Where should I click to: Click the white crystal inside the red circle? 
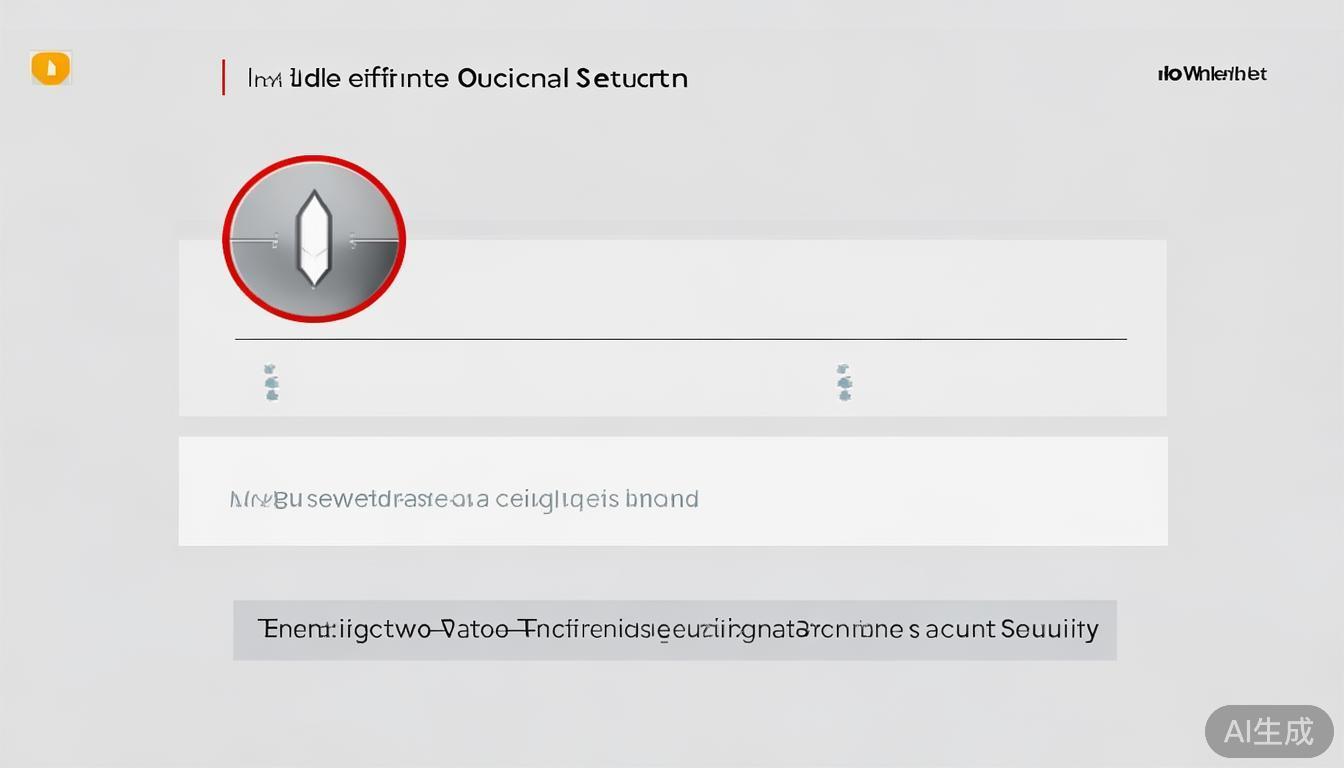point(313,238)
